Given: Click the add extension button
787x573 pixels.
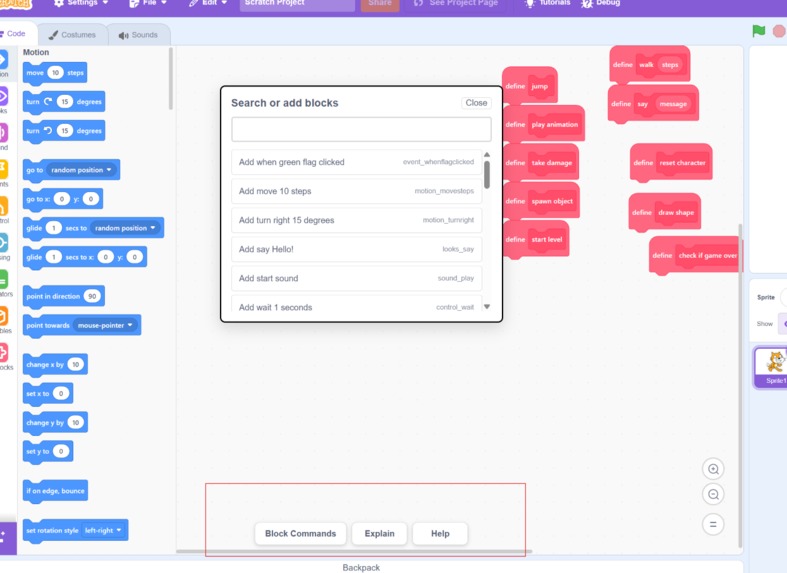Looking at the screenshot, I should (7, 538).
